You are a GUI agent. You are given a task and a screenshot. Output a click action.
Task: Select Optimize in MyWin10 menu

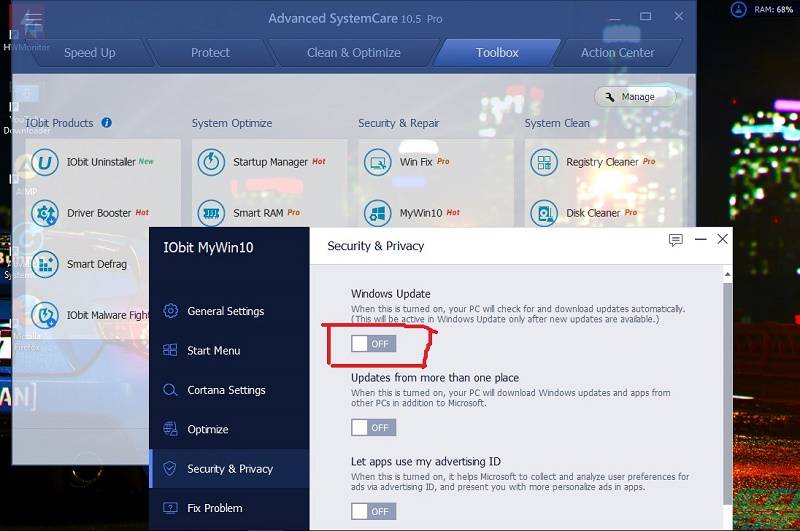pyautogui.click(x=229, y=429)
